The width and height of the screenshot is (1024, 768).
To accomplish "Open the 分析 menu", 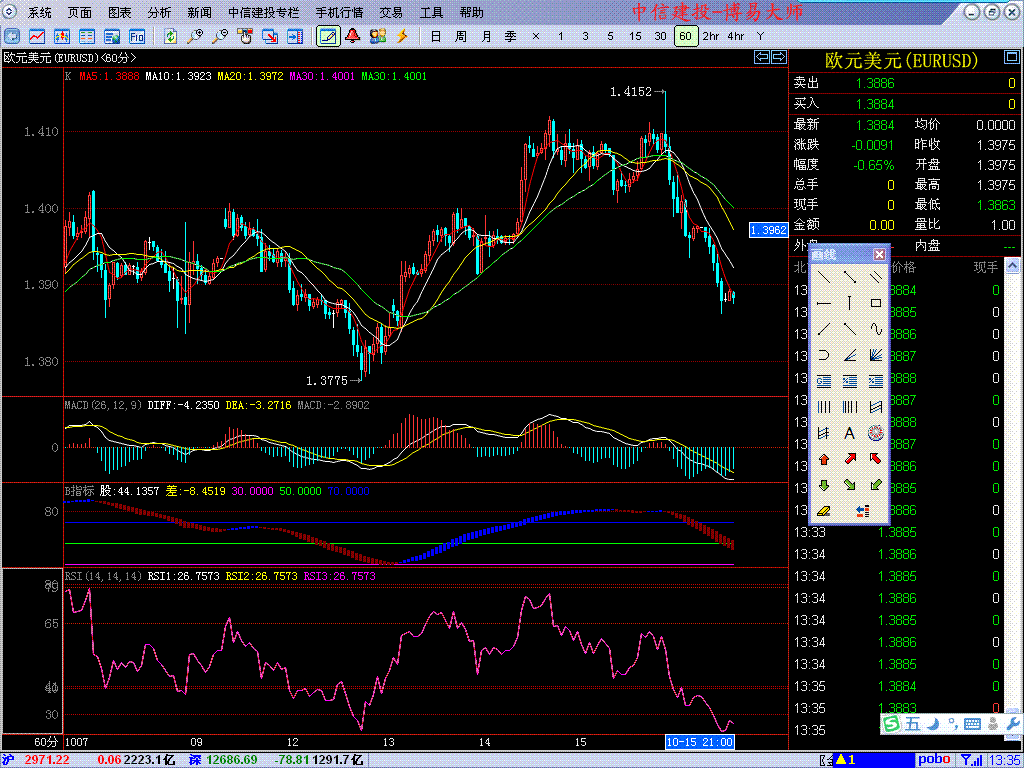I will coord(159,13).
